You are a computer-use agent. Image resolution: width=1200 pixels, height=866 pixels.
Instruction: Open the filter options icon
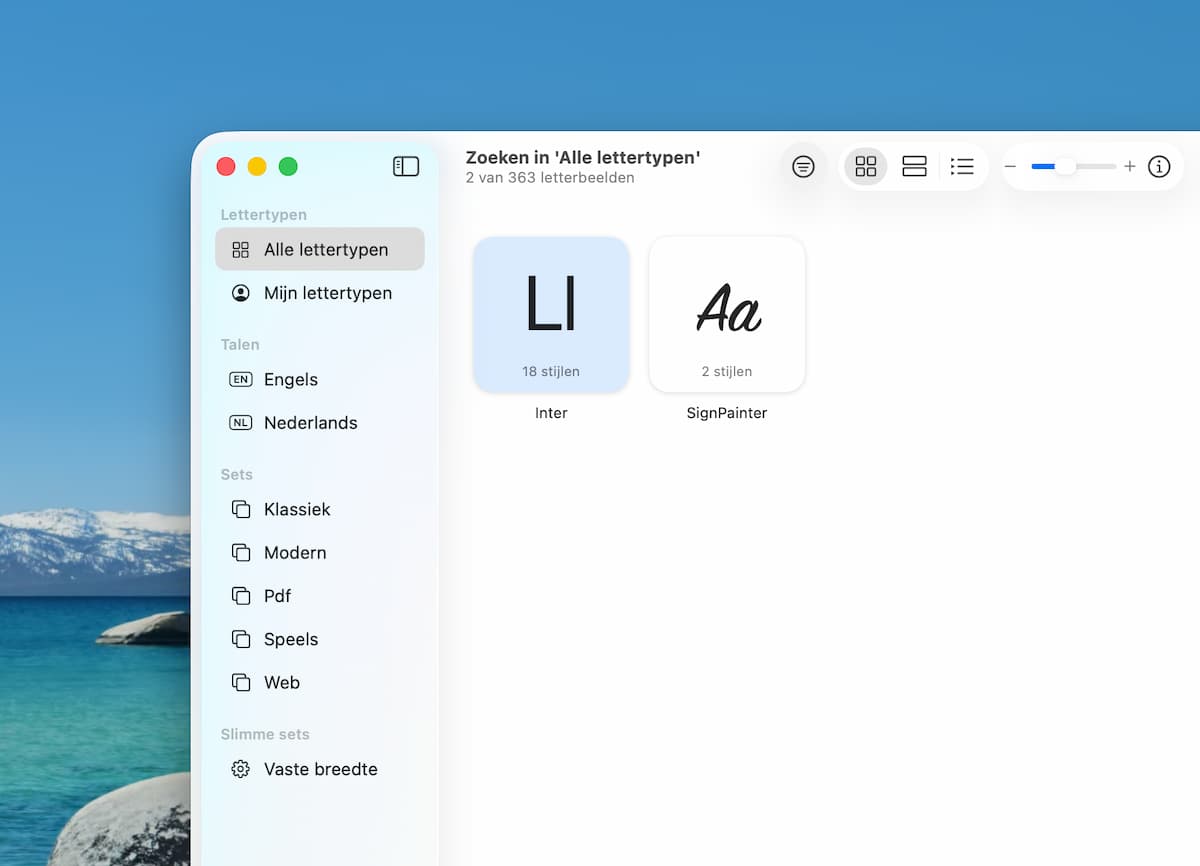(x=803, y=167)
